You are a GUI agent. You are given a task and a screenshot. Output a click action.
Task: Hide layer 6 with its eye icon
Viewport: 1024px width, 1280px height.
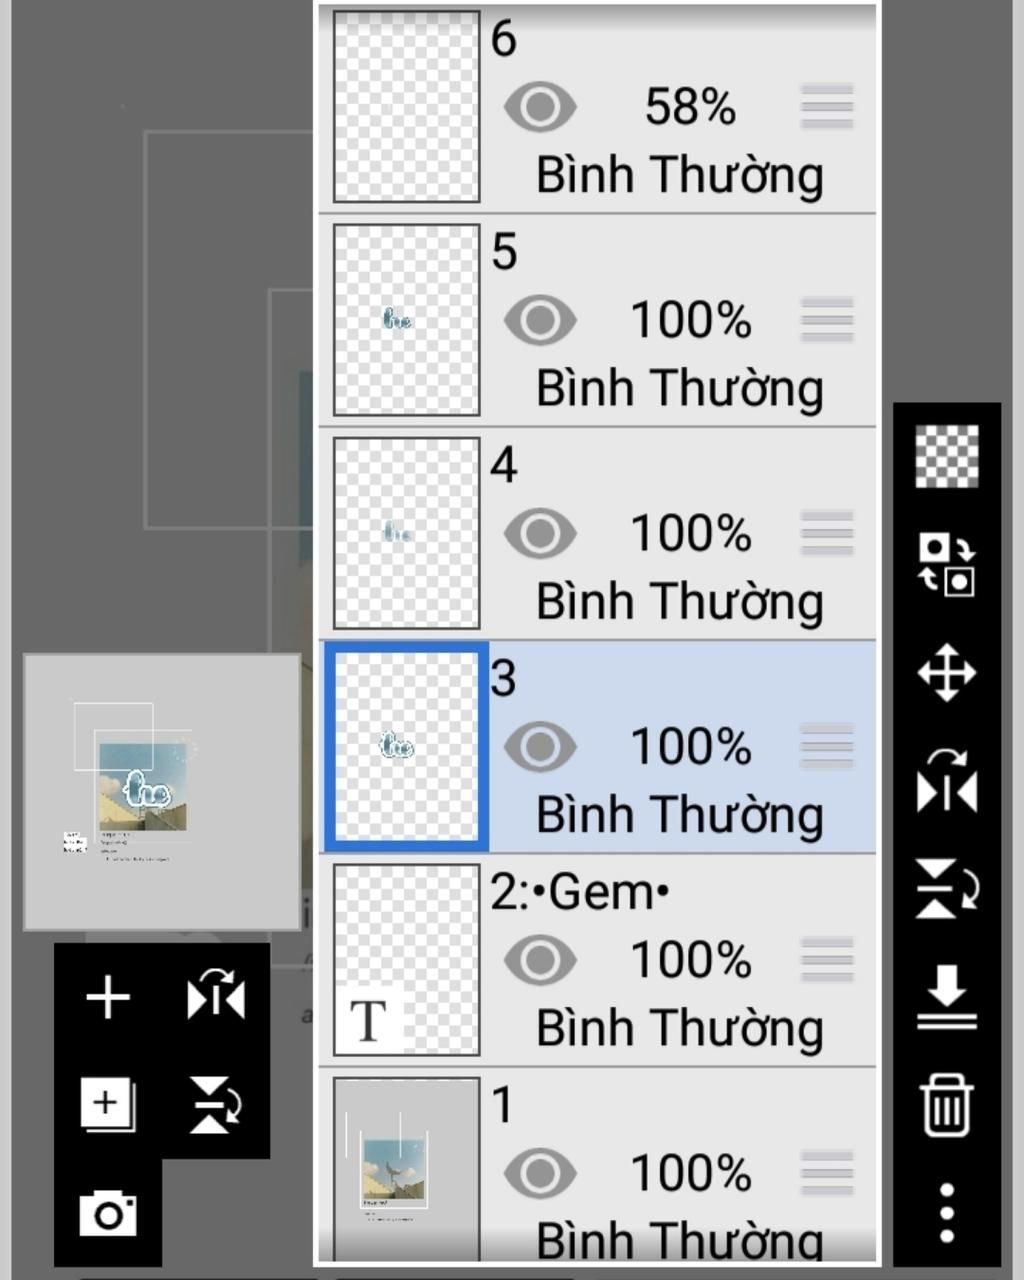point(540,107)
